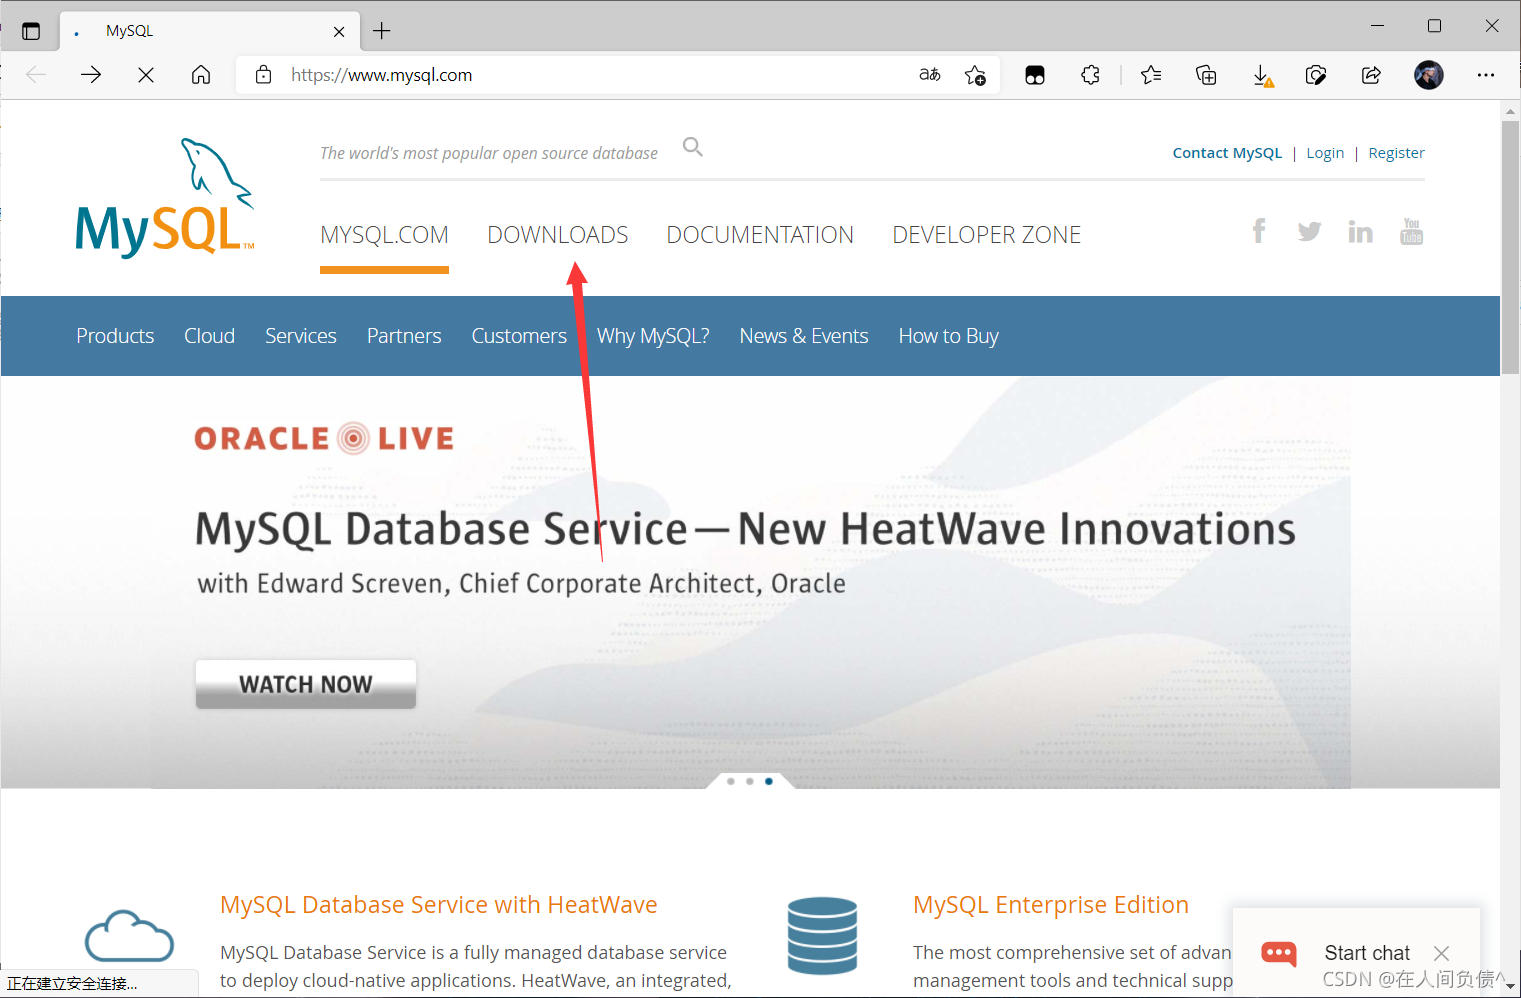
Task: Open browser collections
Action: pos(1206,75)
